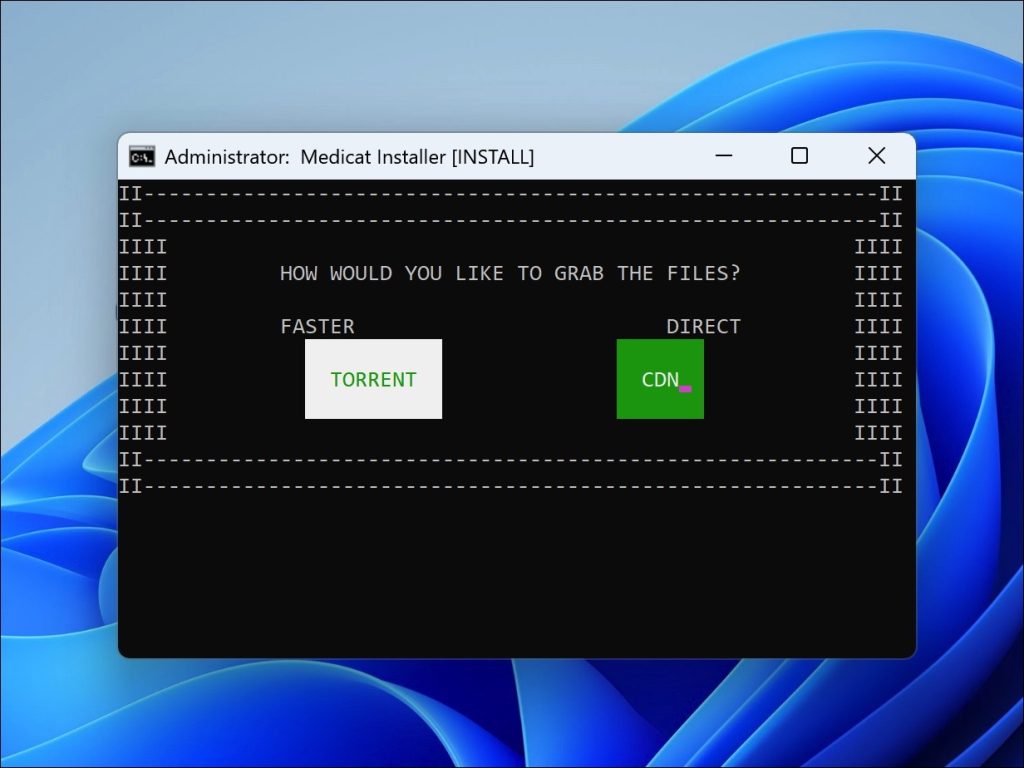Close the Medicat Installer window
Screen dimensions: 1024x768
click(x=877, y=156)
